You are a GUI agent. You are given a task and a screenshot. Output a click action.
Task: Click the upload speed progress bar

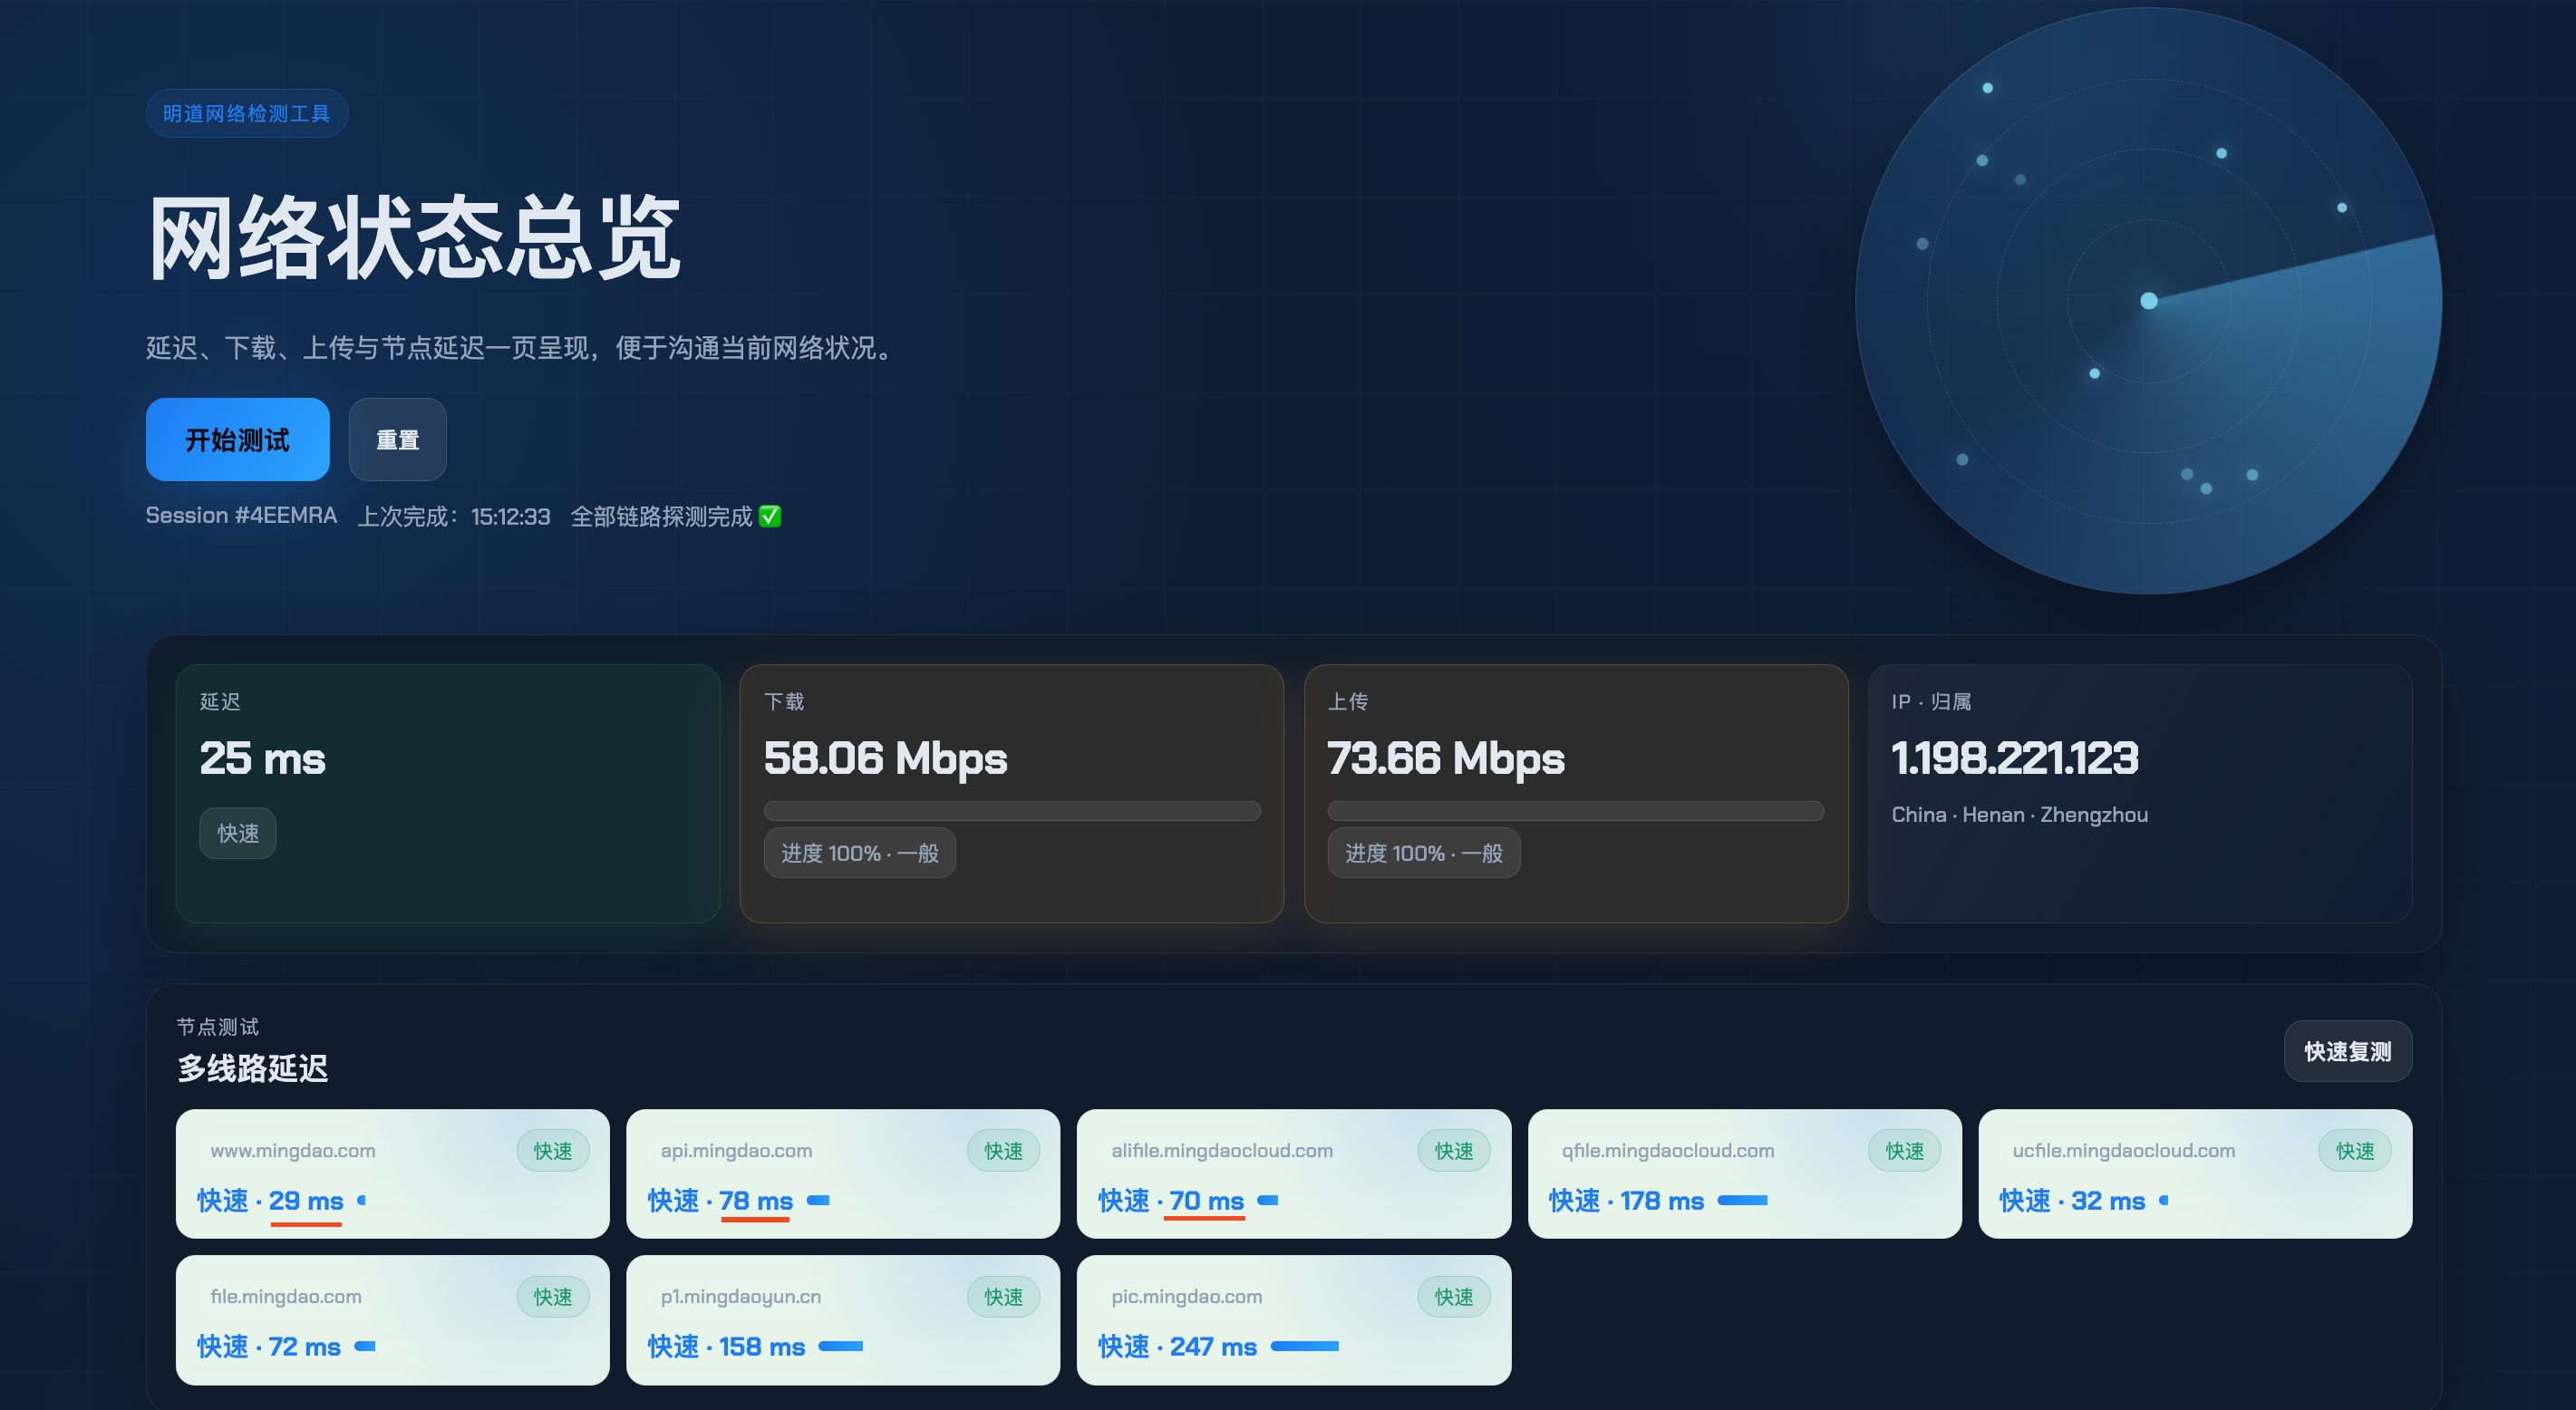point(1574,811)
